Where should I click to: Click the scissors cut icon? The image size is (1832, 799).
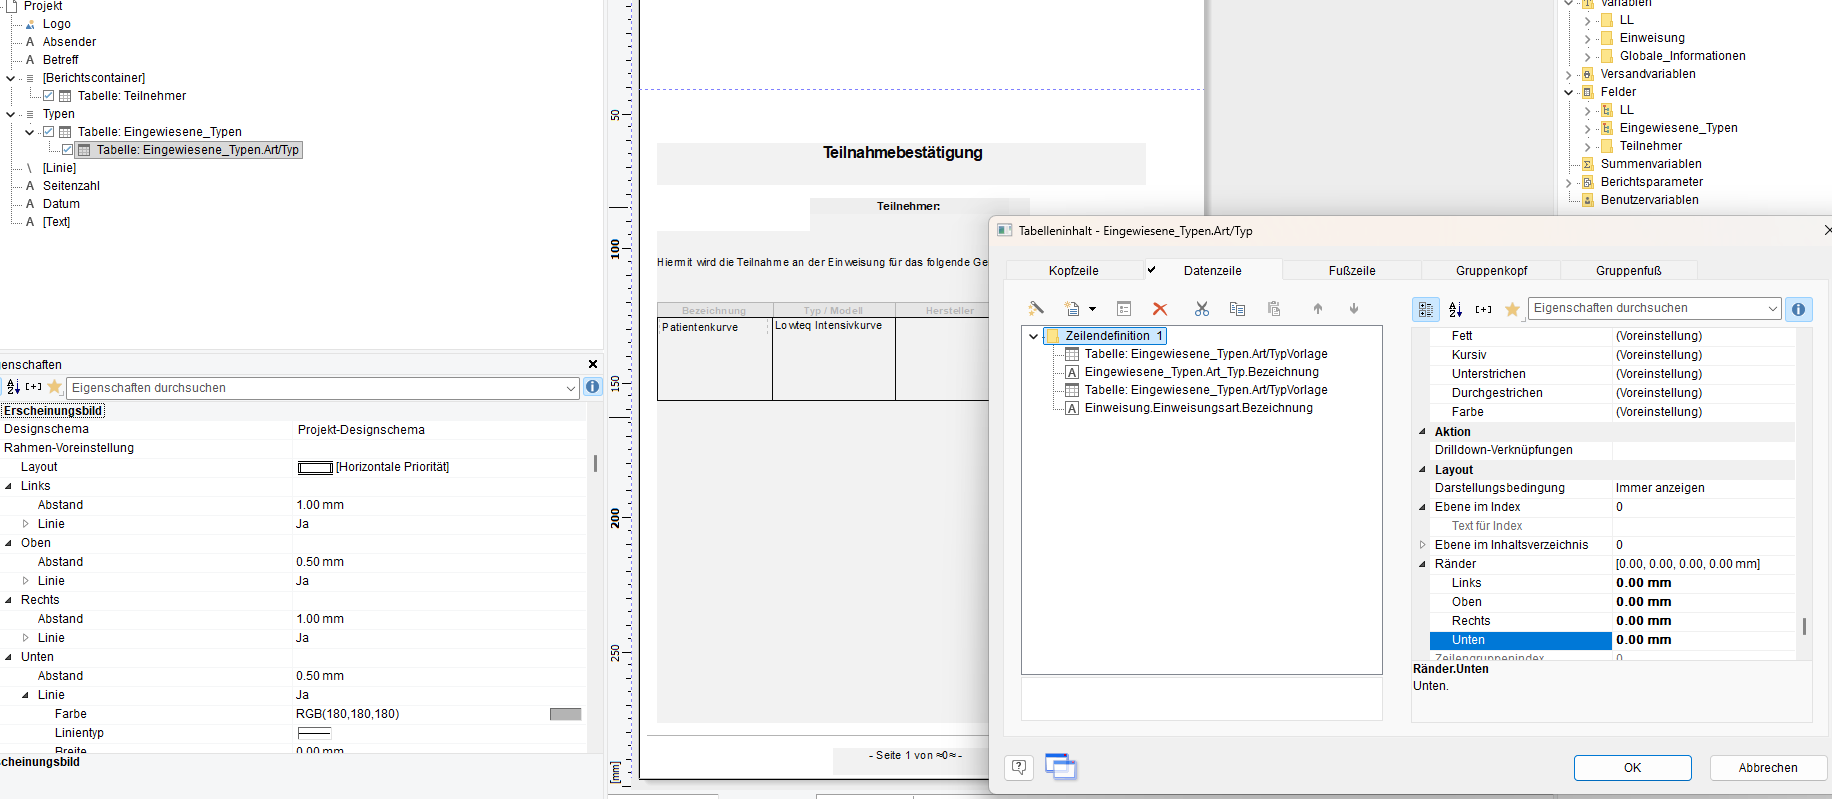[x=1201, y=309]
